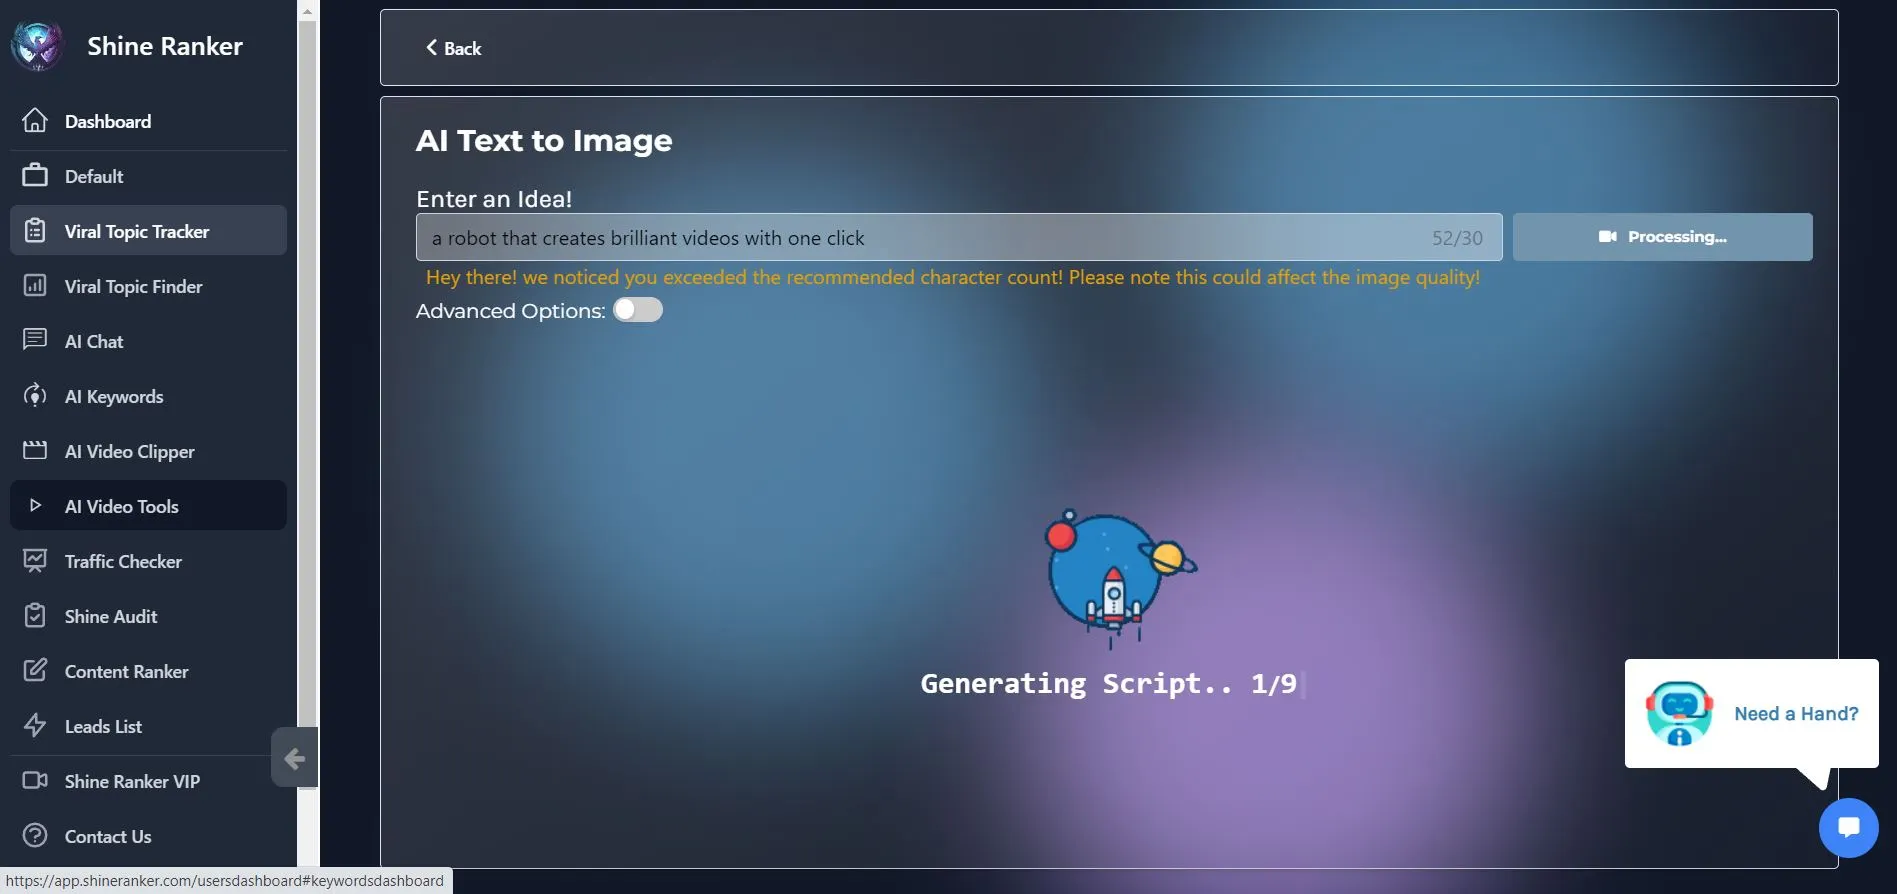Click the Shine Ranker VIP camera icon
The height and width of the screenshot is (894, 1897).
(x=35, y=781)
